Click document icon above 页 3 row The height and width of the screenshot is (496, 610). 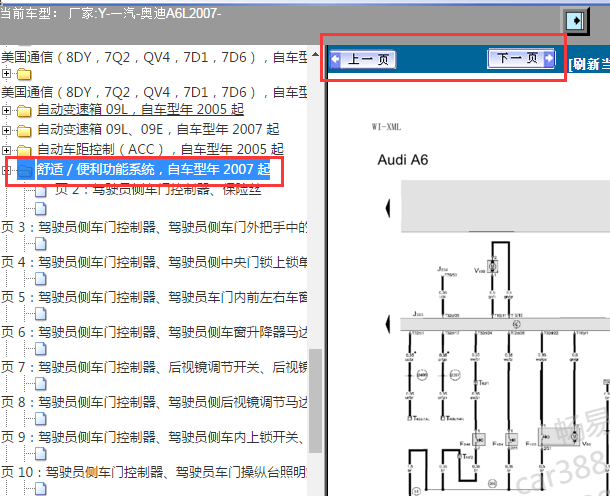[x=40, y=209]
